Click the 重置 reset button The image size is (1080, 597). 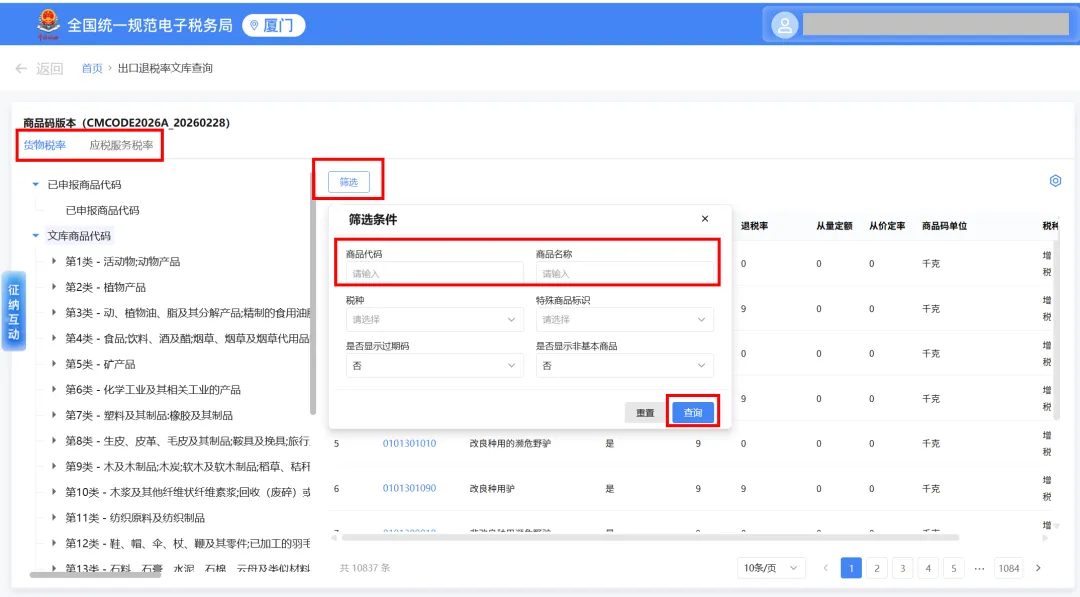644,411
